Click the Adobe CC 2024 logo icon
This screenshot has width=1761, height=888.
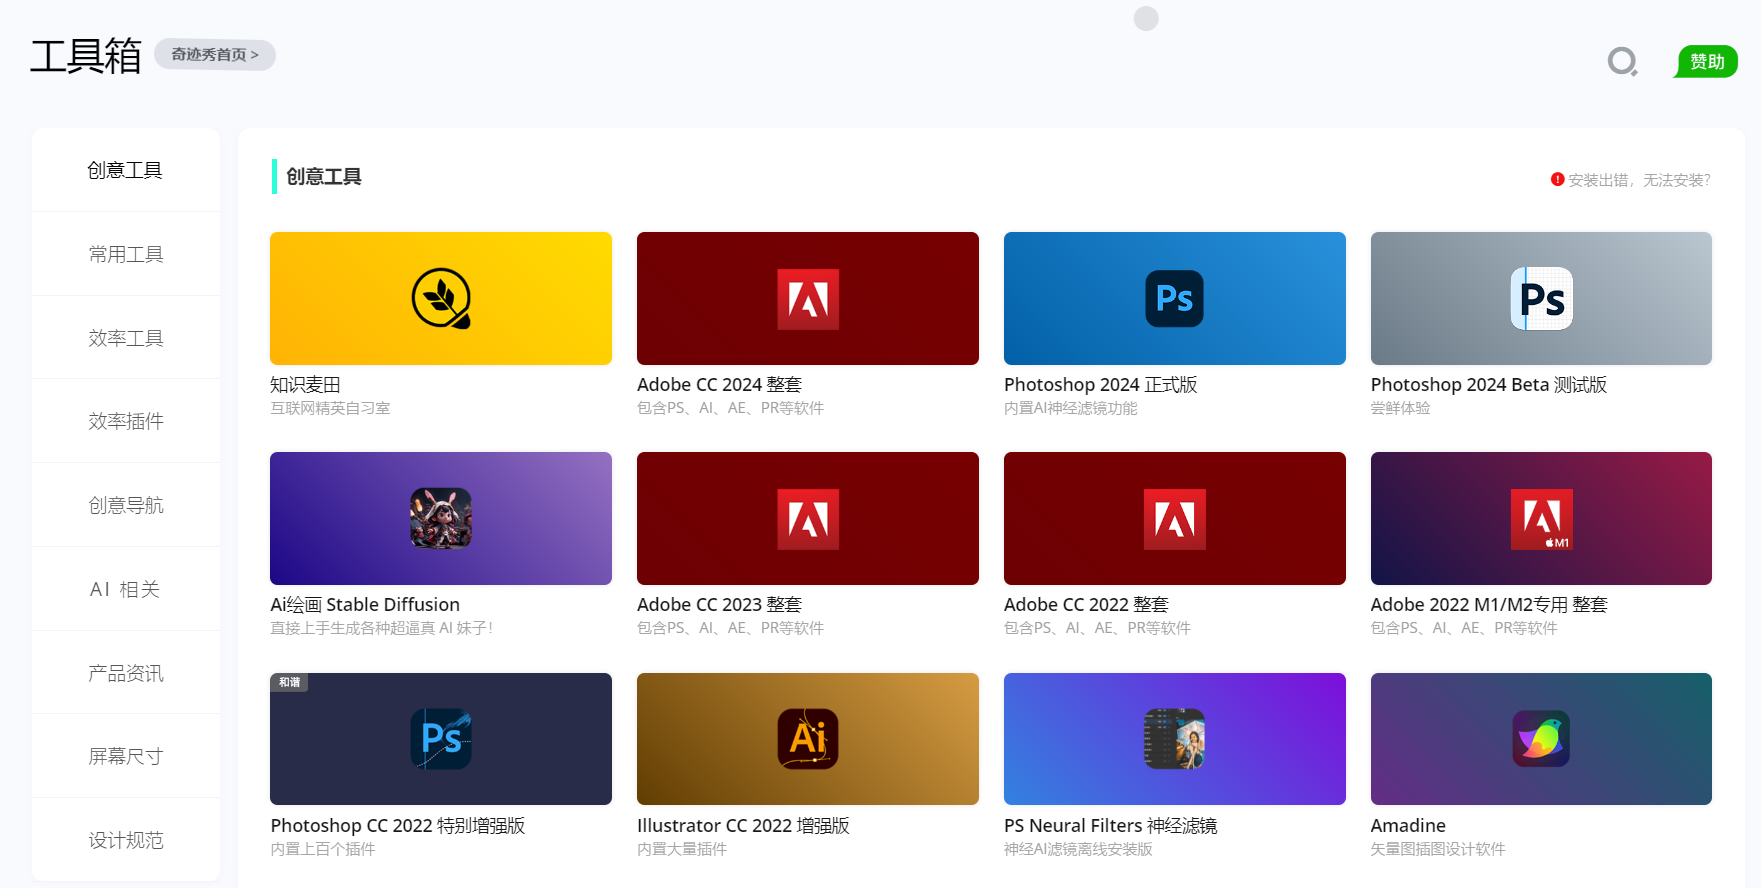coord(808,299)
